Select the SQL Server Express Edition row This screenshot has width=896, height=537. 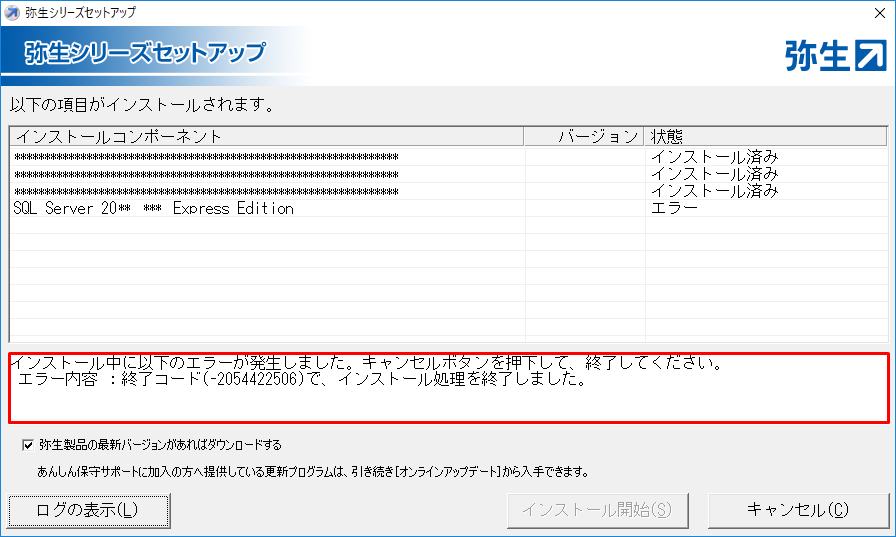tap(449, 208)
